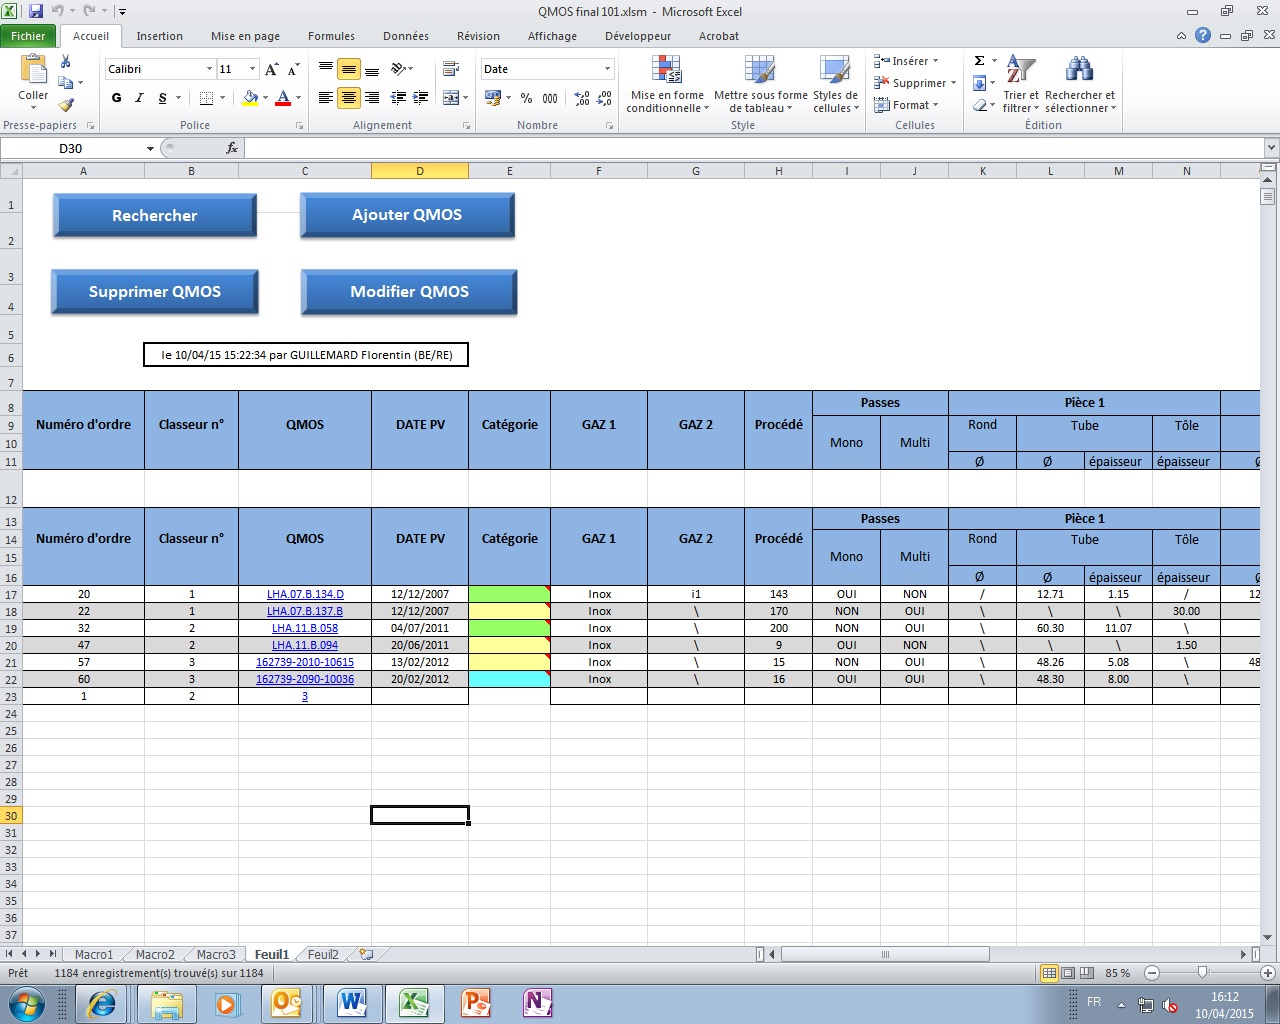The image size is (1280, 1024).
Task: Open Word from the taskbar
Action: point(352,1003)
